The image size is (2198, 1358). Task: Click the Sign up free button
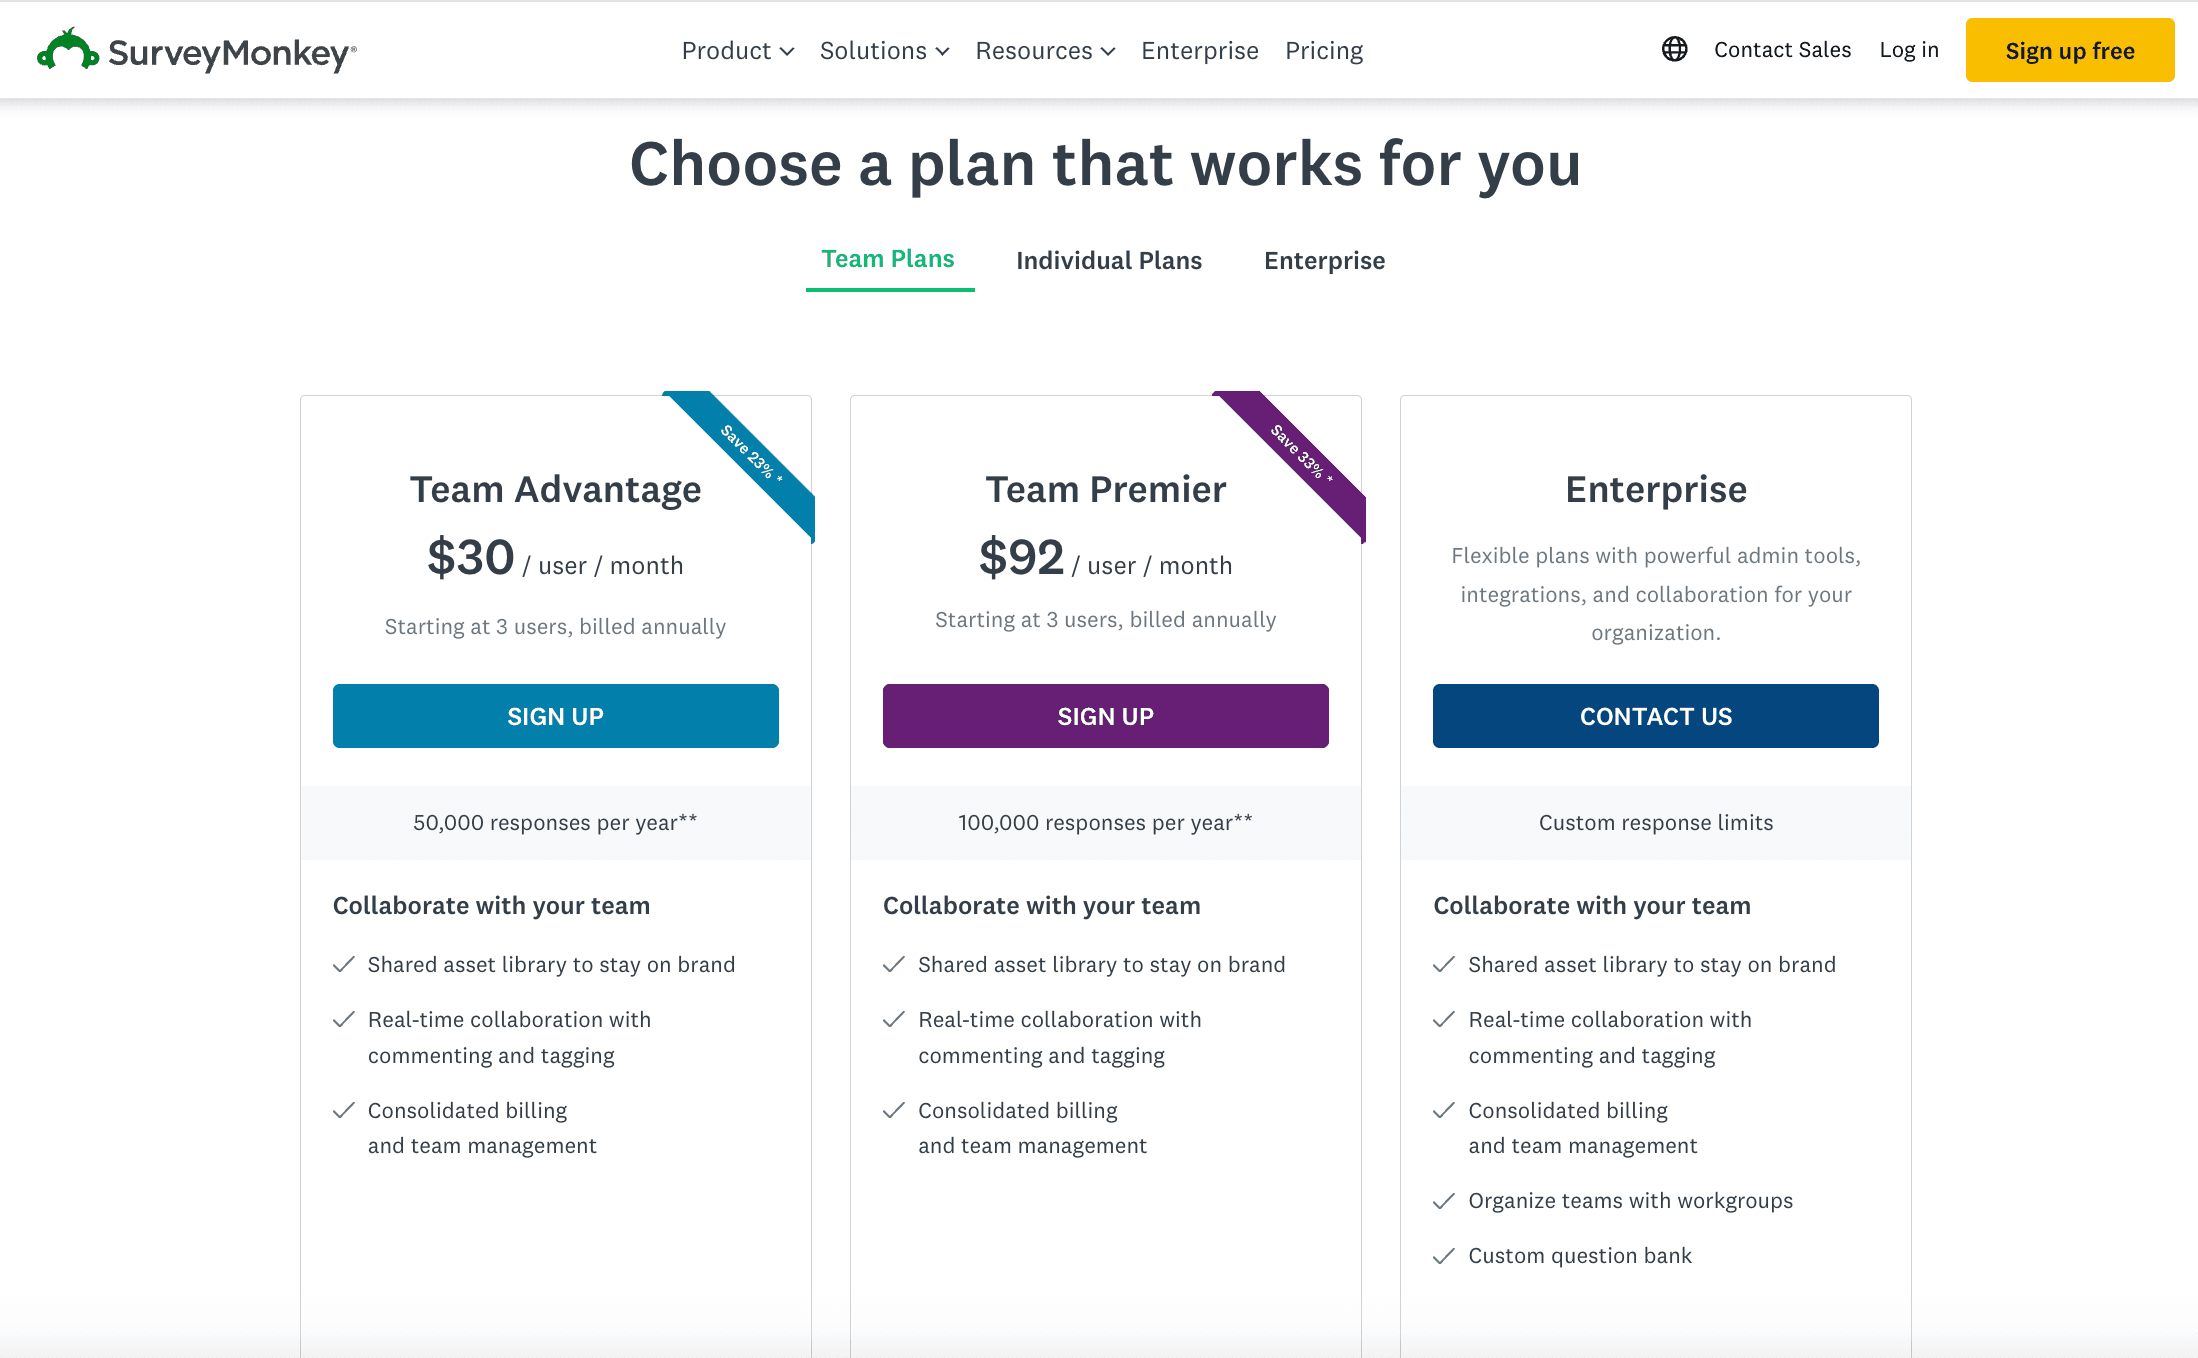click(2069, 50)
